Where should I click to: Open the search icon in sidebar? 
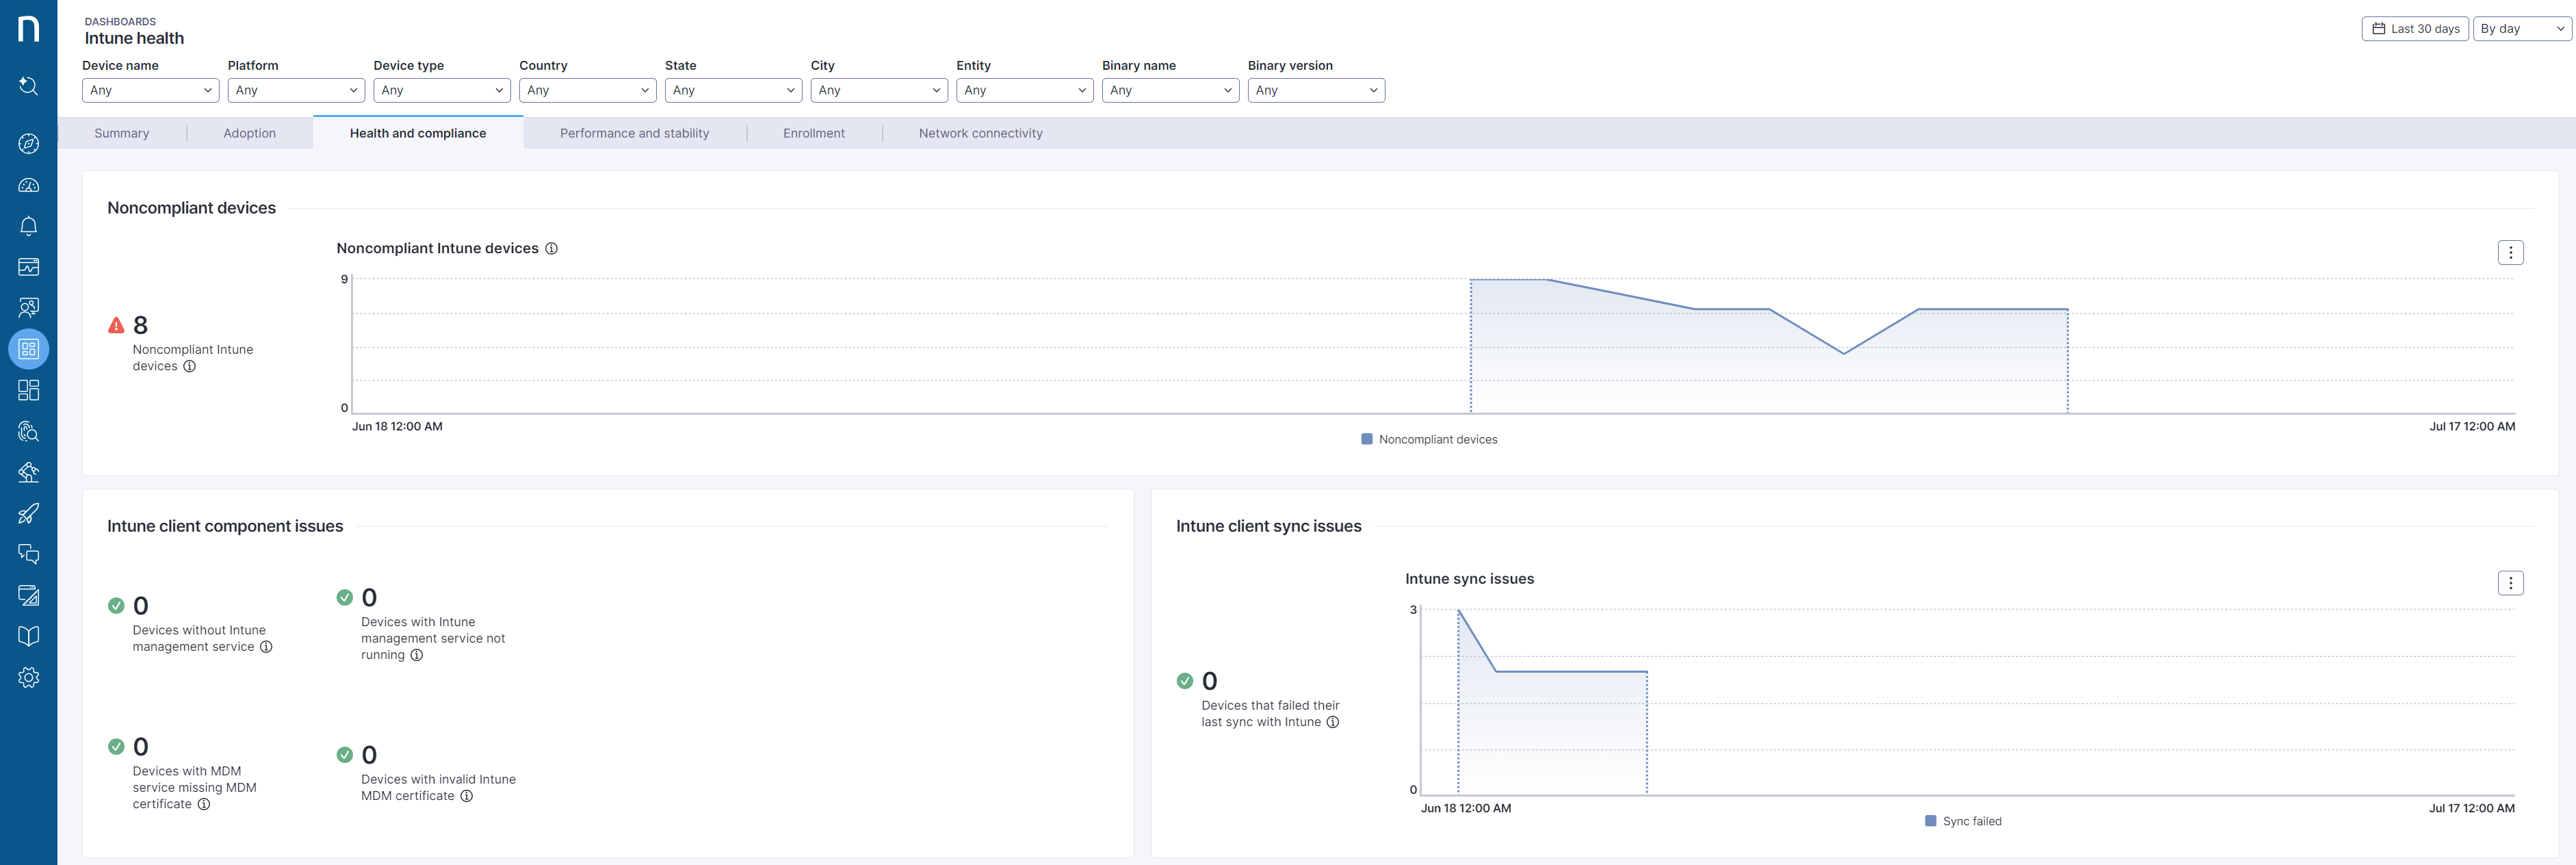pyautogui.click(x=28, y=86)
